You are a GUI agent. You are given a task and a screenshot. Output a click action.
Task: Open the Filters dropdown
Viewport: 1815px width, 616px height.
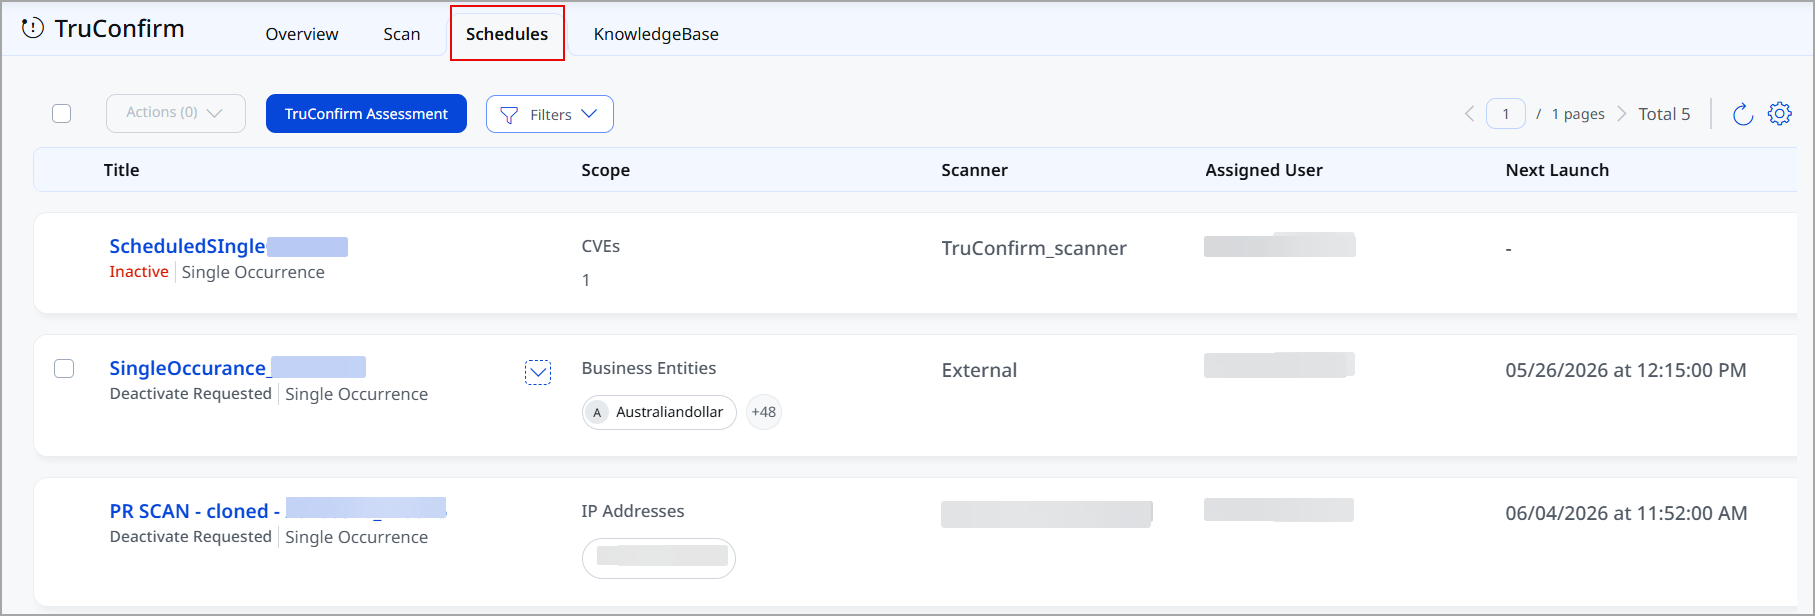point(550,114)
